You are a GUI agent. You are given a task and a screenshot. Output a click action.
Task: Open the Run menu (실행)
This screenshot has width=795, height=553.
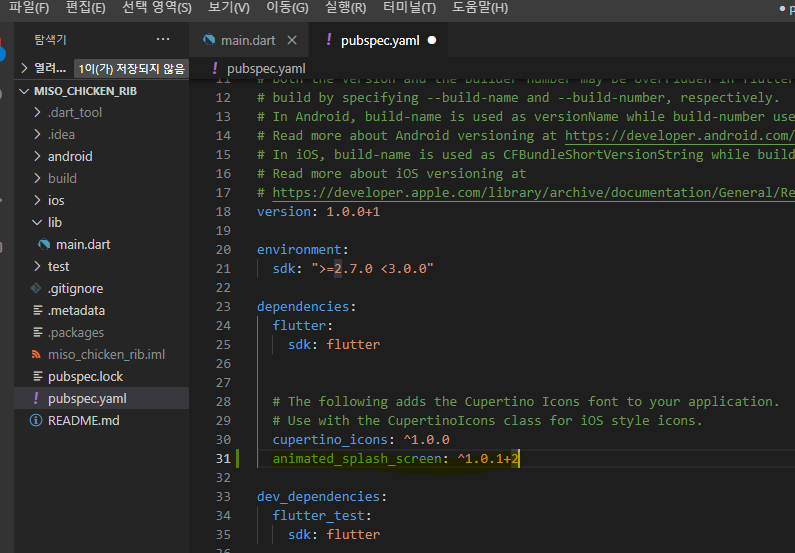click(x=345, y=8)
